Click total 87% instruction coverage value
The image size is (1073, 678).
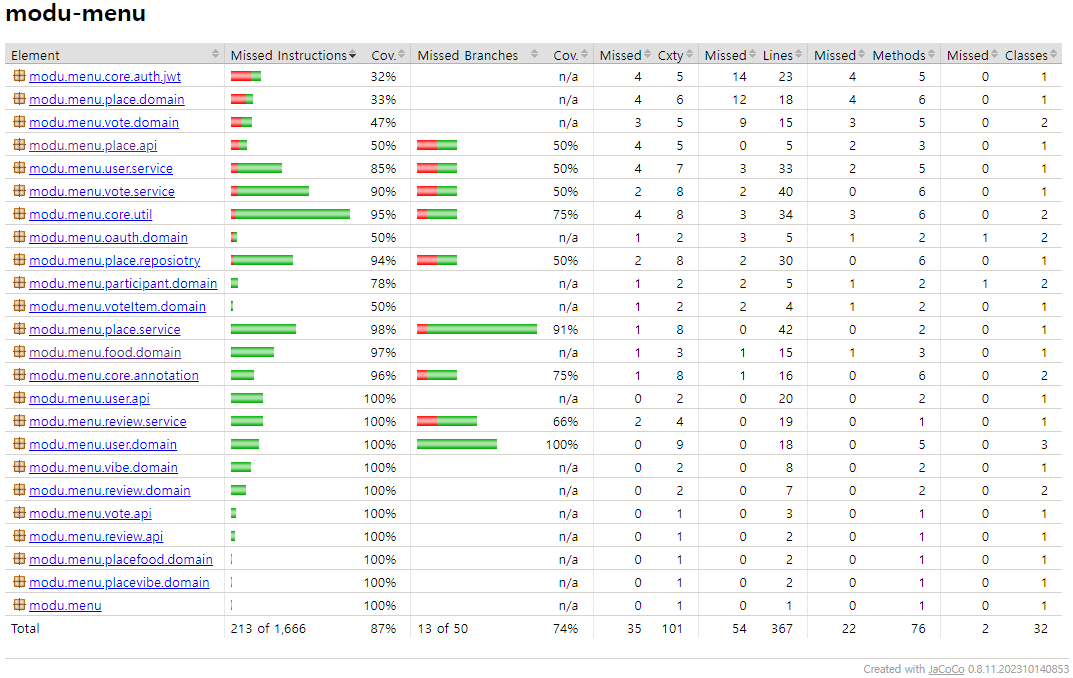point(383,628)
